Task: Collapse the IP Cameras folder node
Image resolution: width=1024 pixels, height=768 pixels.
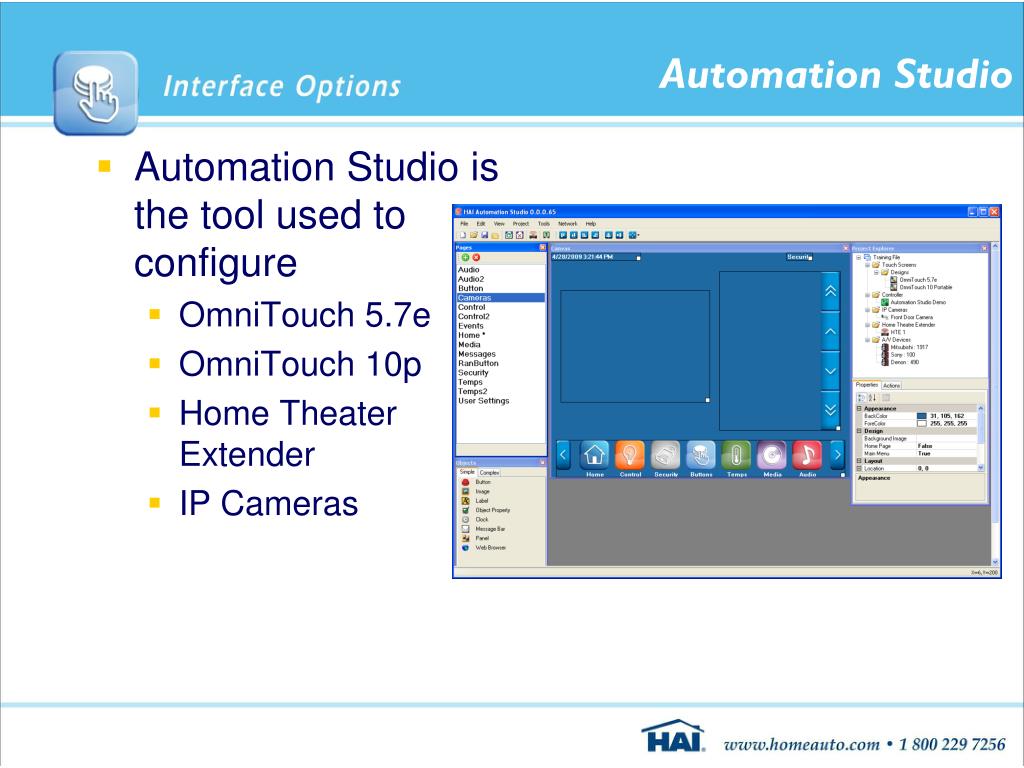Action: coord(868,310)
